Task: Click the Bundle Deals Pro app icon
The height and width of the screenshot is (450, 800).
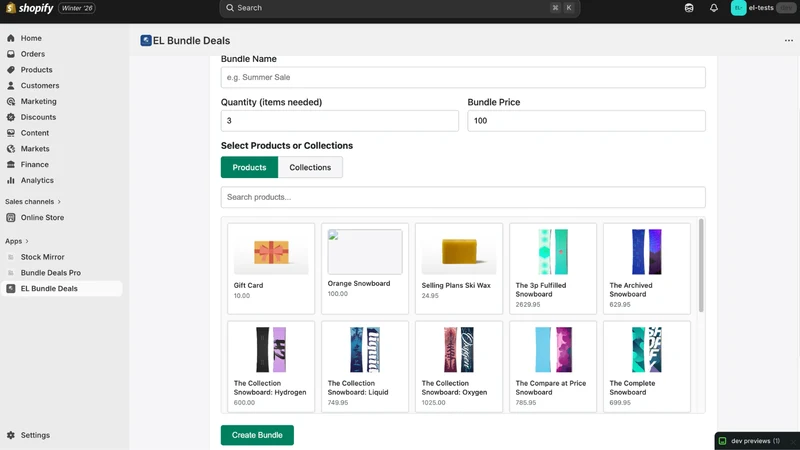Action: [x=11, y=273]
